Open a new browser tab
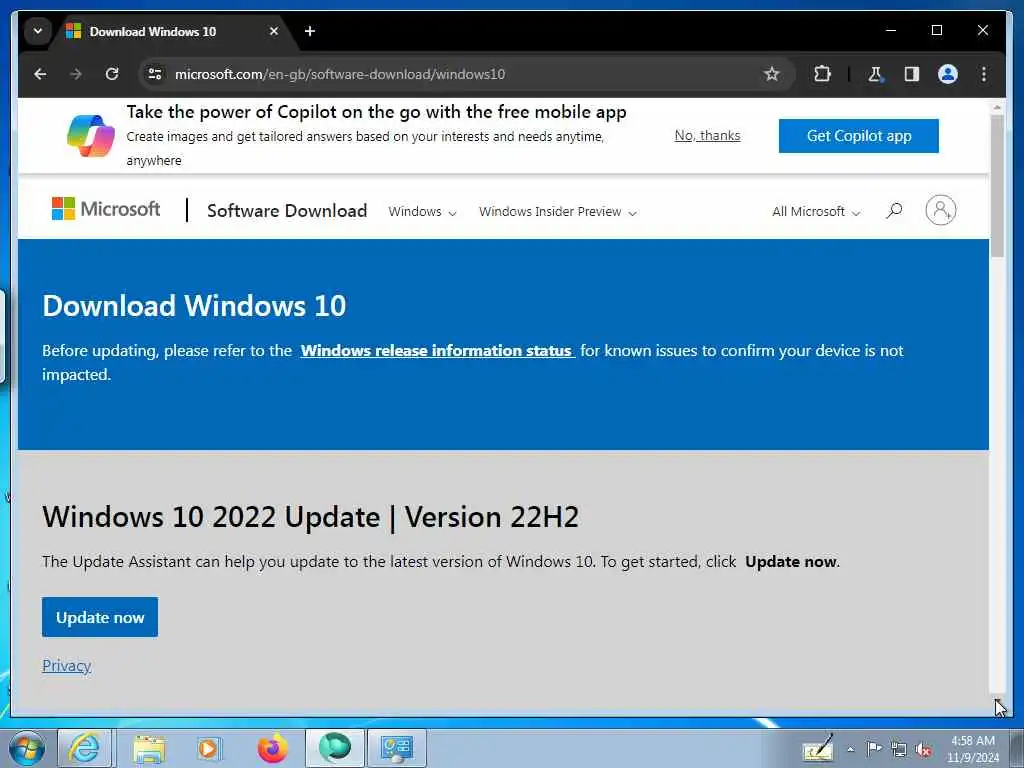The image size is (1024, 768). [310, 31]
